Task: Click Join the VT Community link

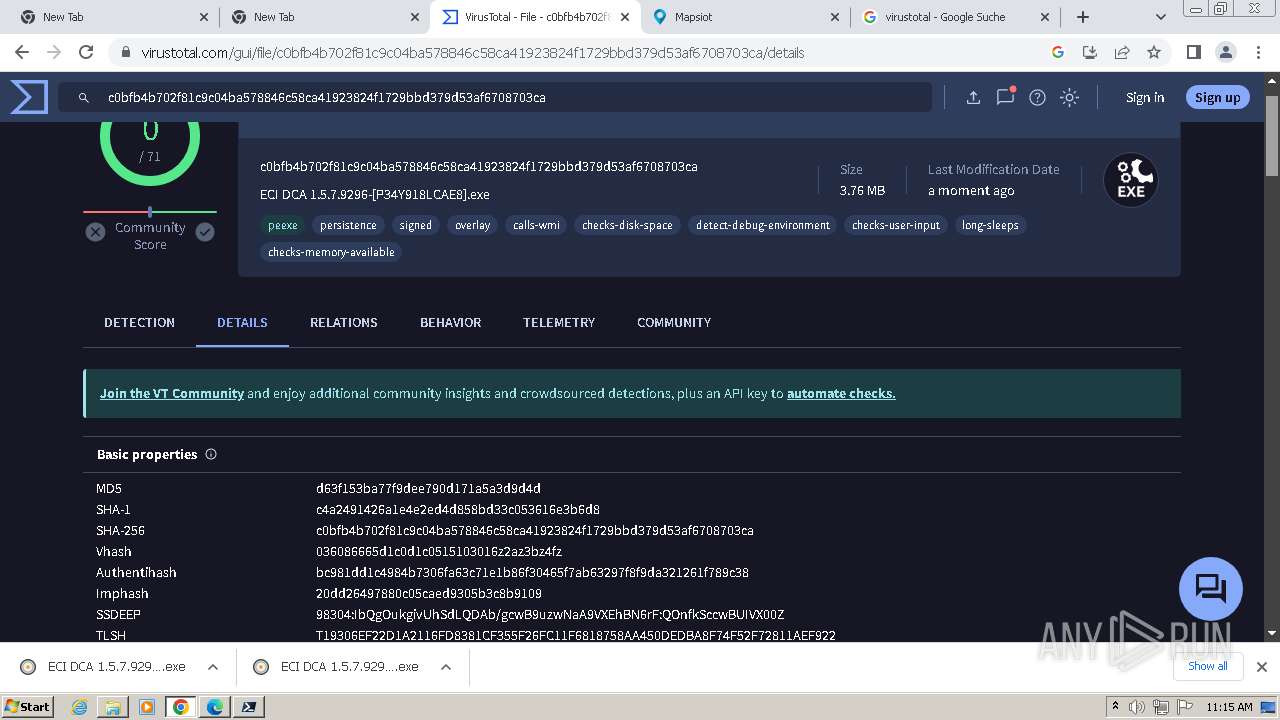Action: [172, 393]
